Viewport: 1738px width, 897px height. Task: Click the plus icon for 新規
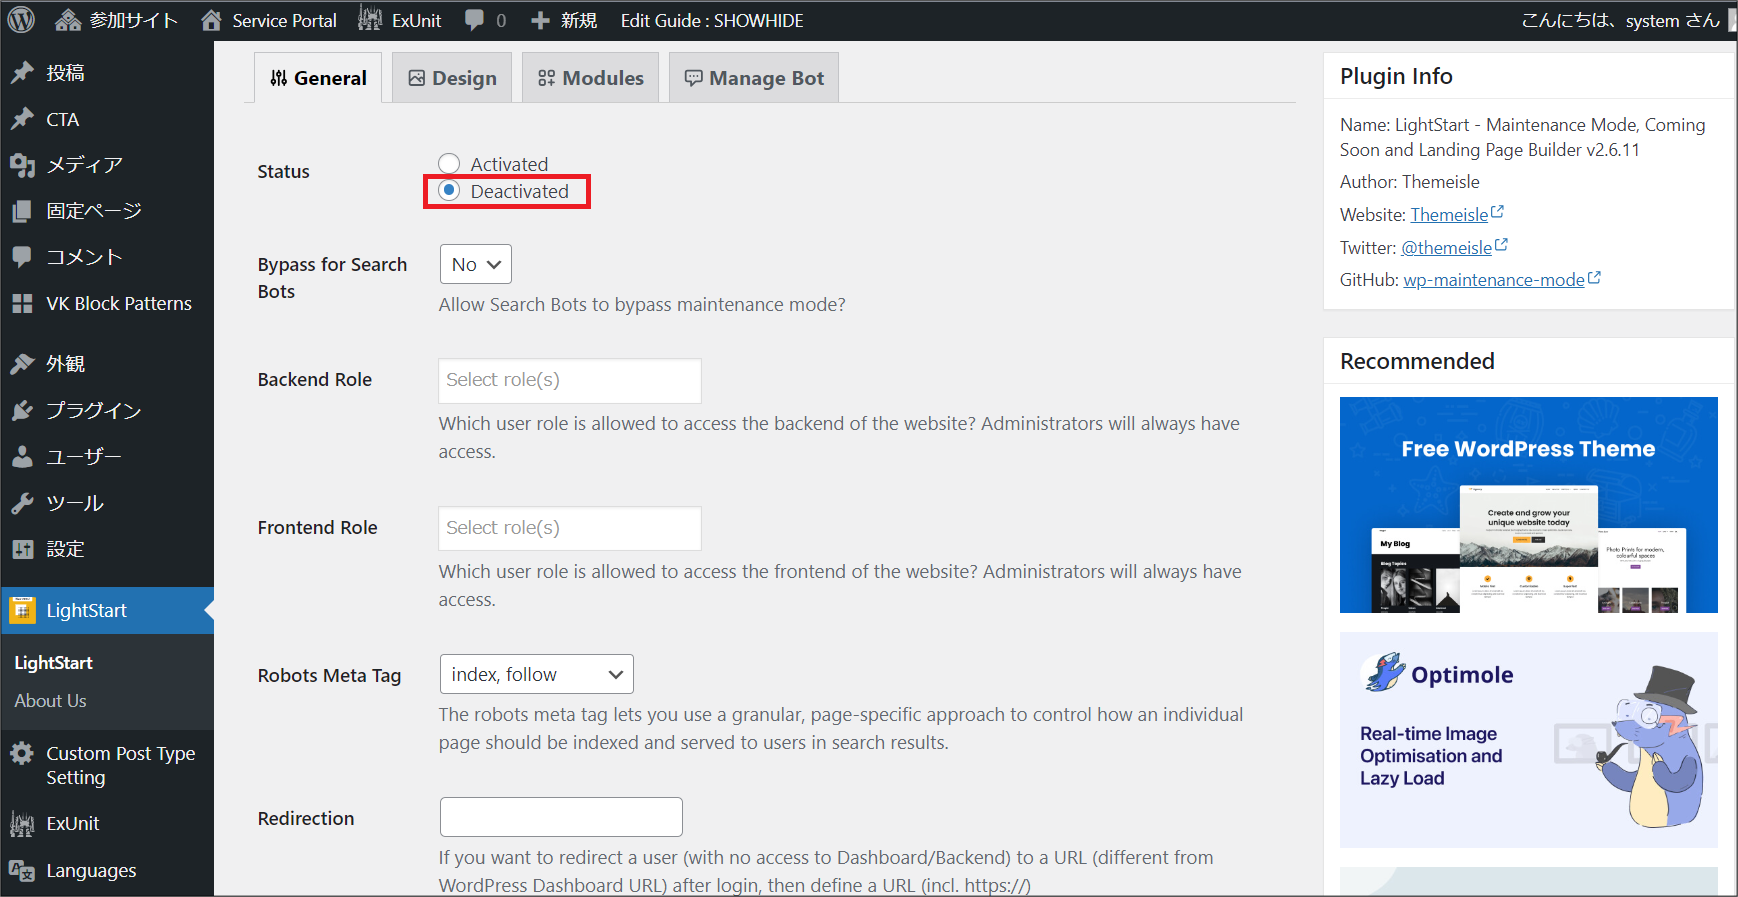point(540,21)
